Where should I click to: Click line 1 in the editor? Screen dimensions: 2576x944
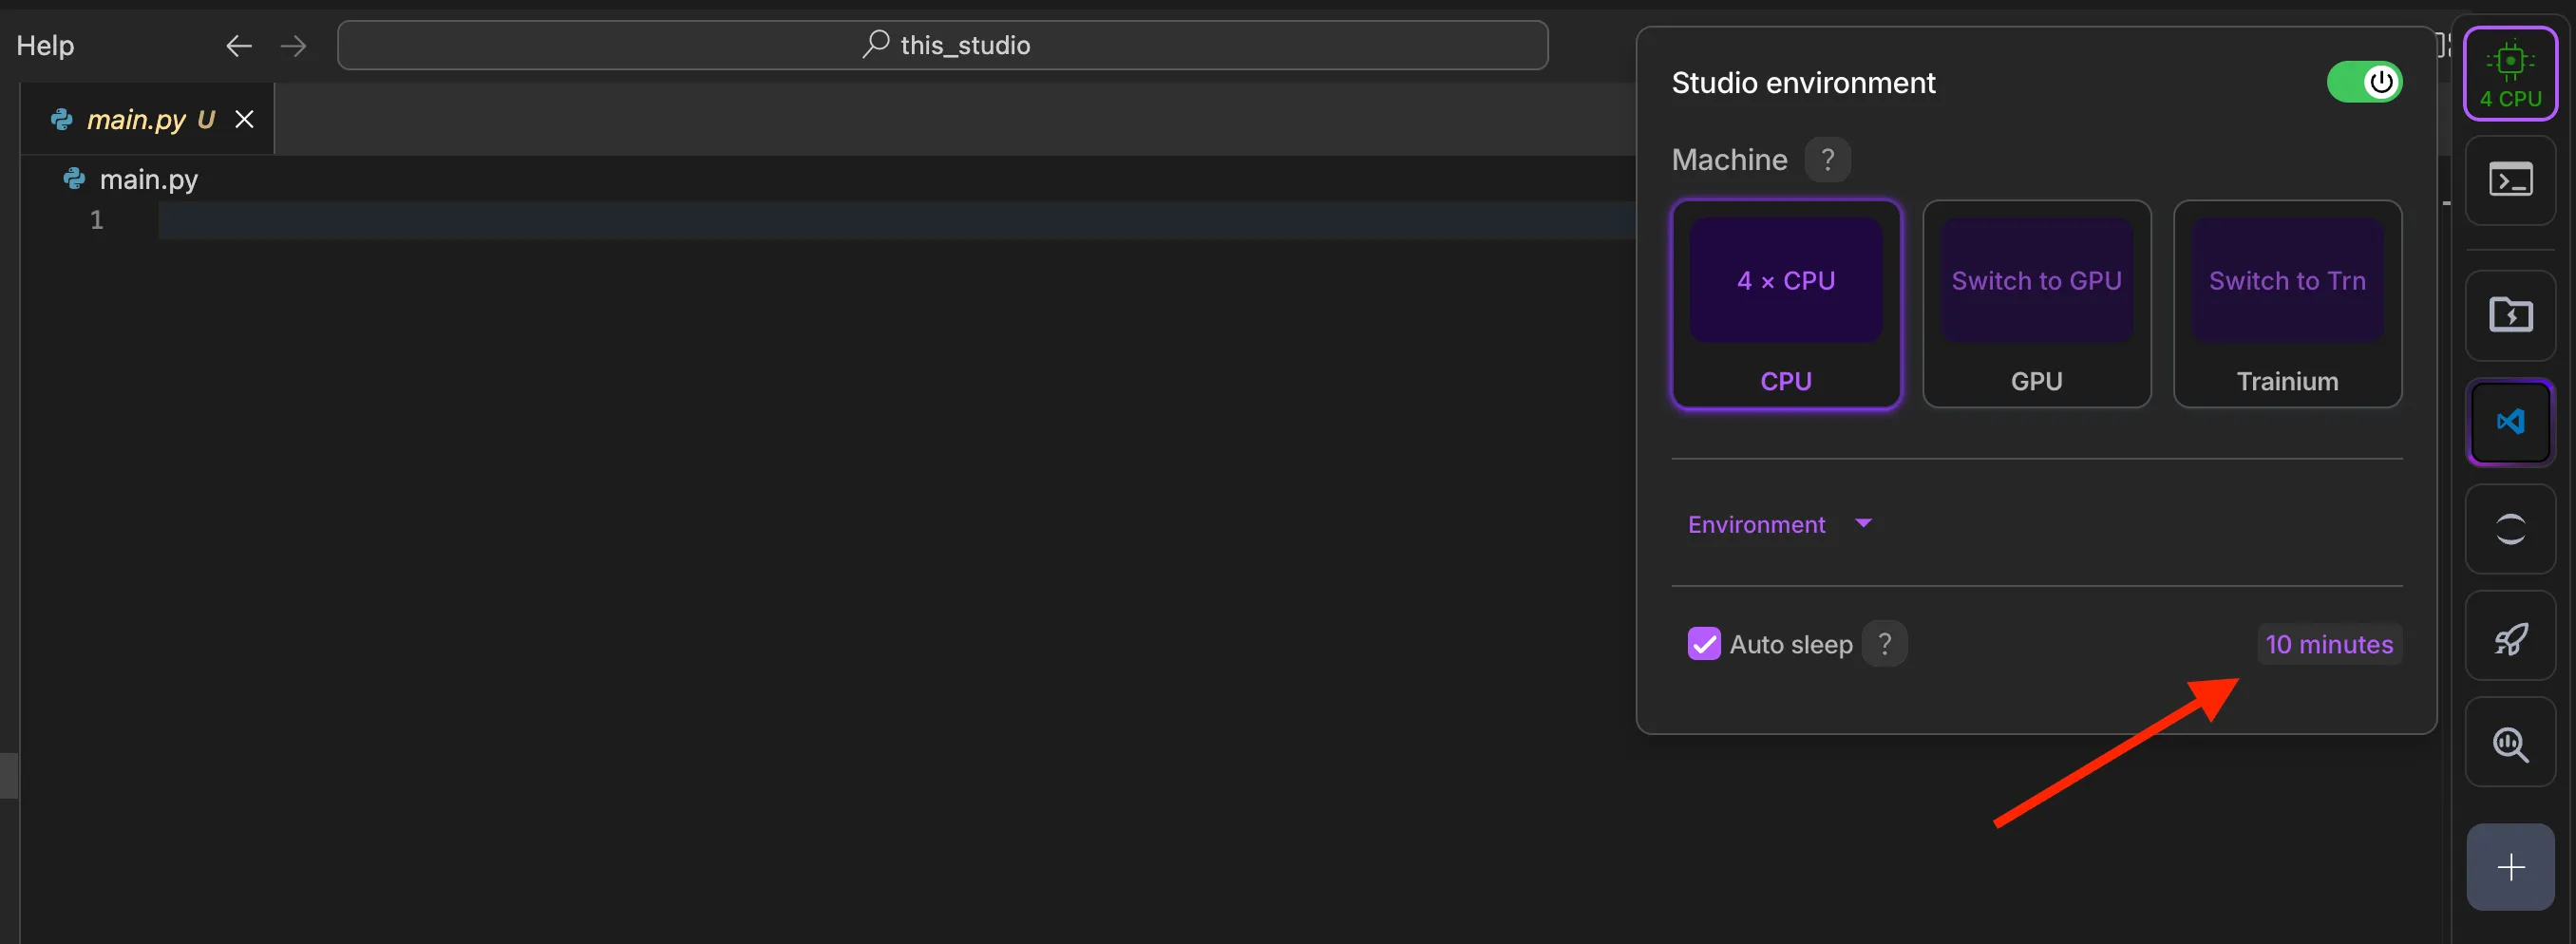coord(896,220)
